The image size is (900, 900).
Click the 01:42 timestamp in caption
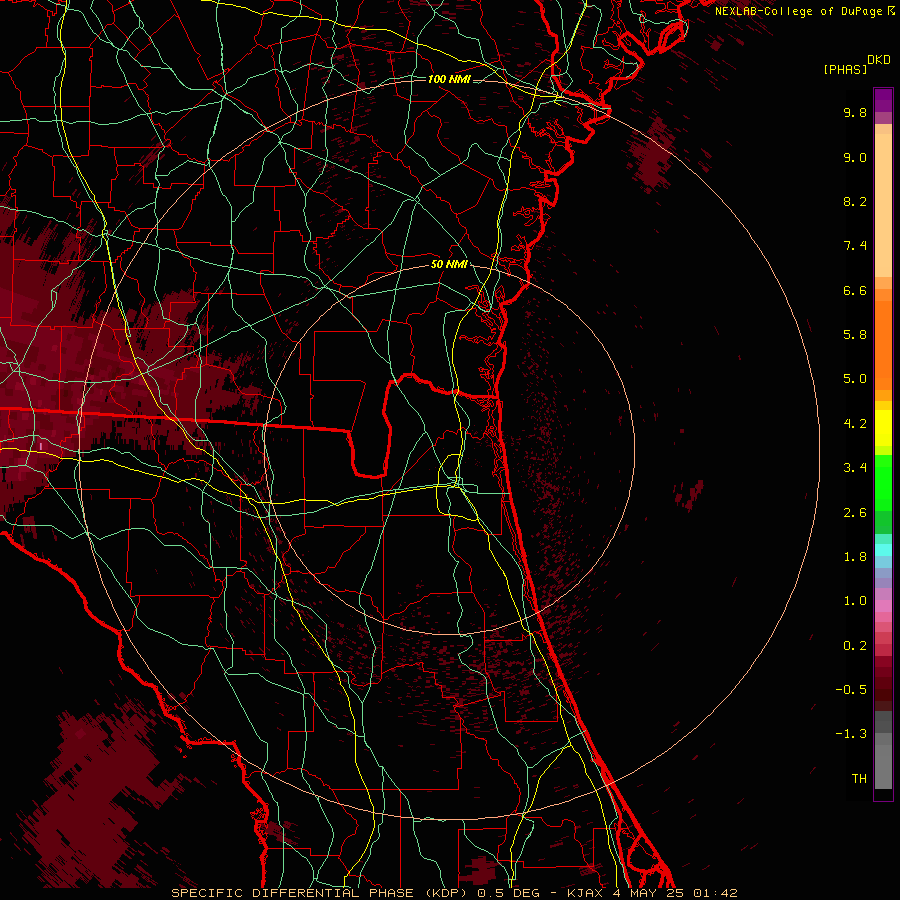(x=715, y=893)
